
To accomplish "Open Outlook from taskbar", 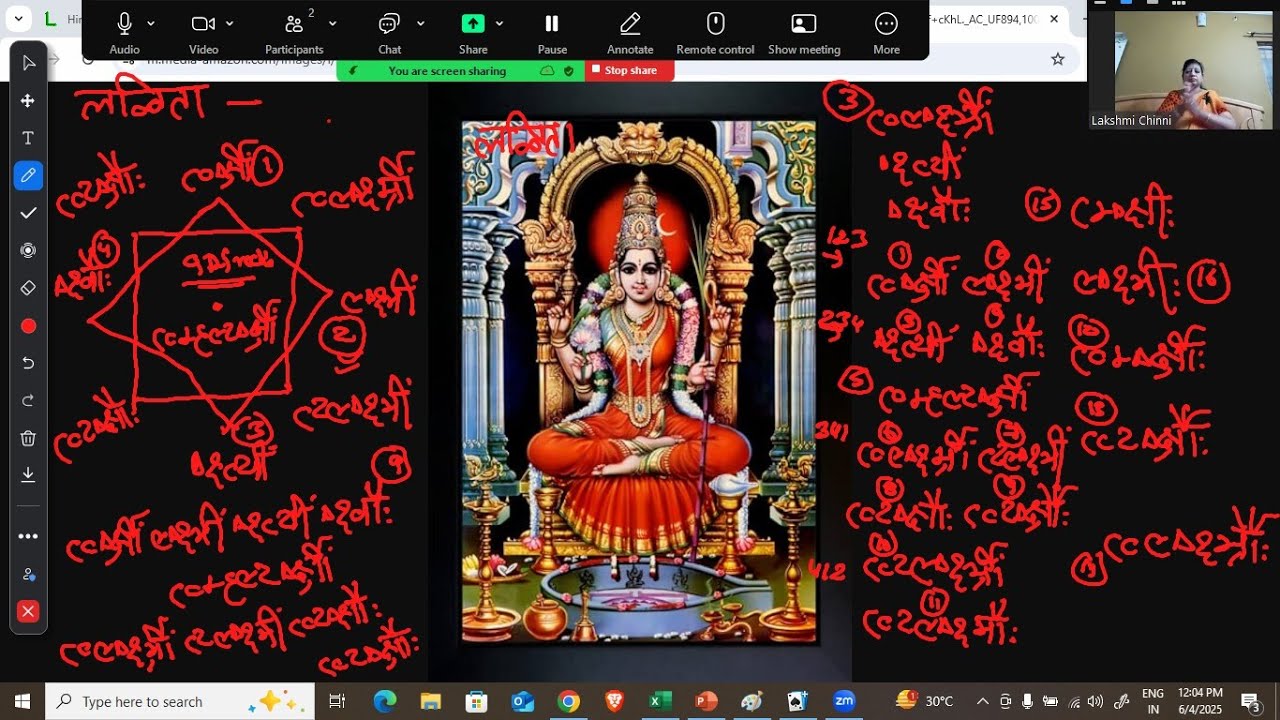I will 523,701.
